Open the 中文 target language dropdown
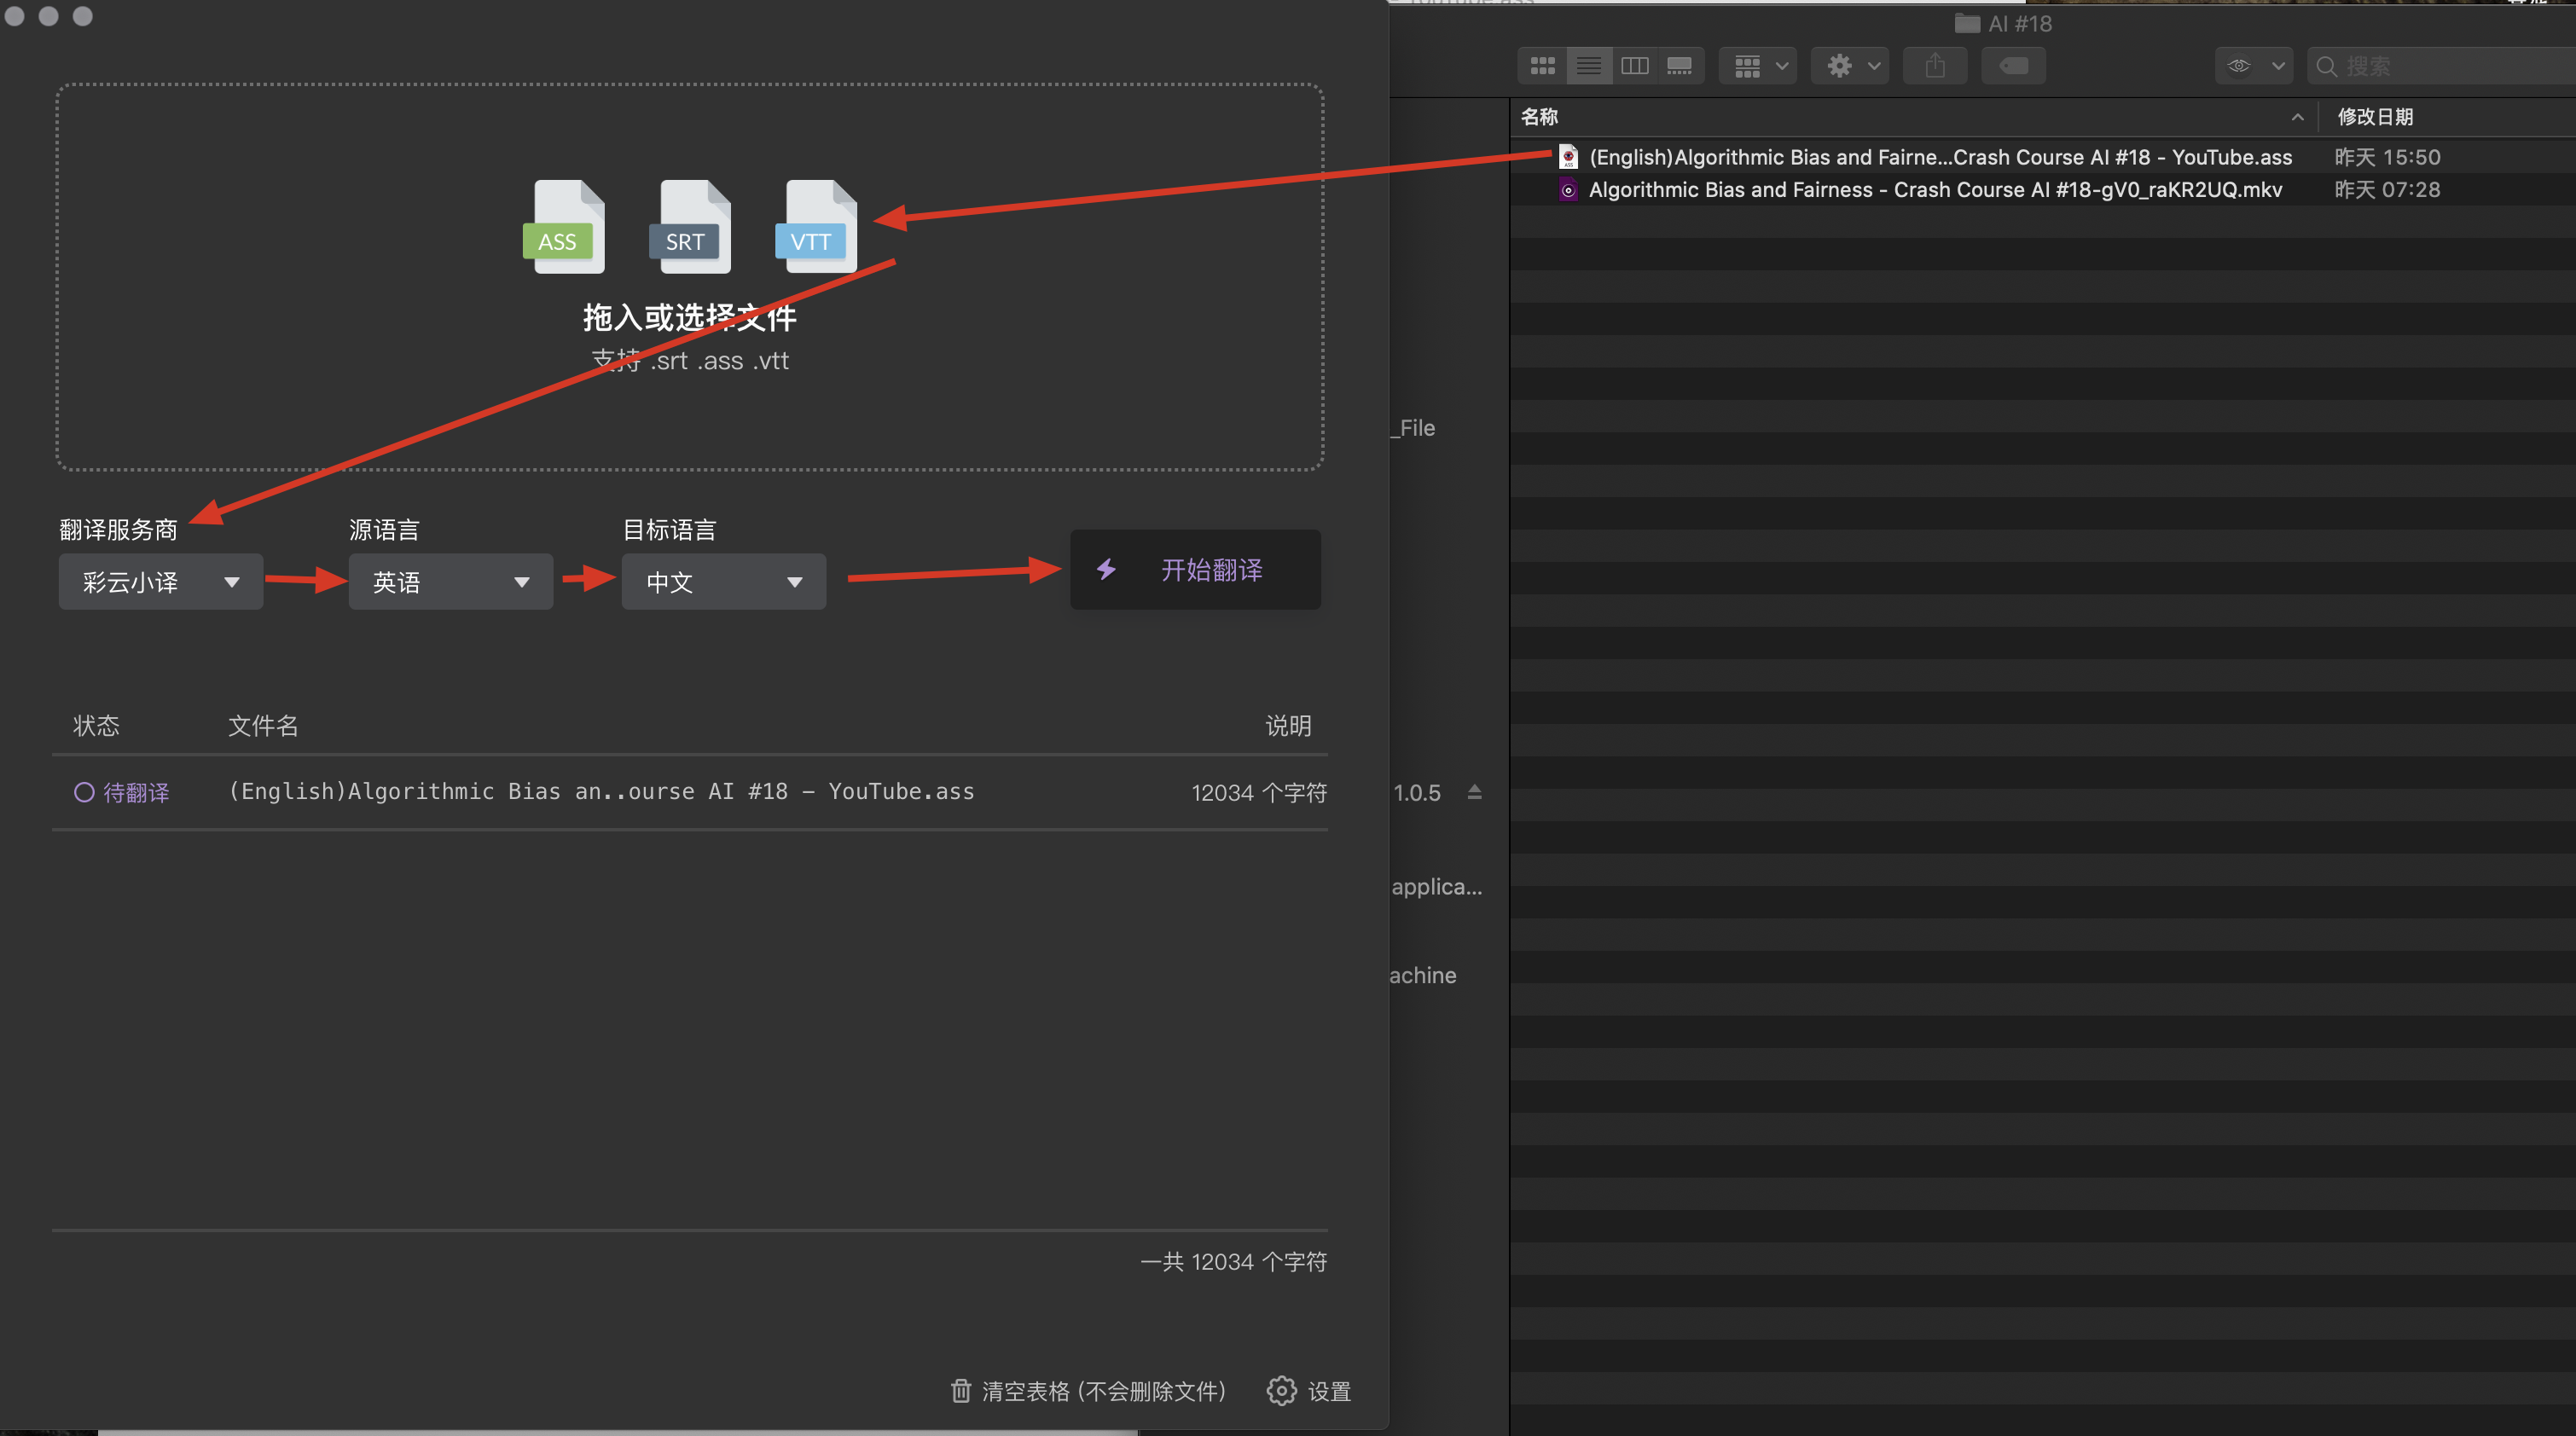Image resolution: width=2576 pixels, height=1436 pixels. coord(723,582)
